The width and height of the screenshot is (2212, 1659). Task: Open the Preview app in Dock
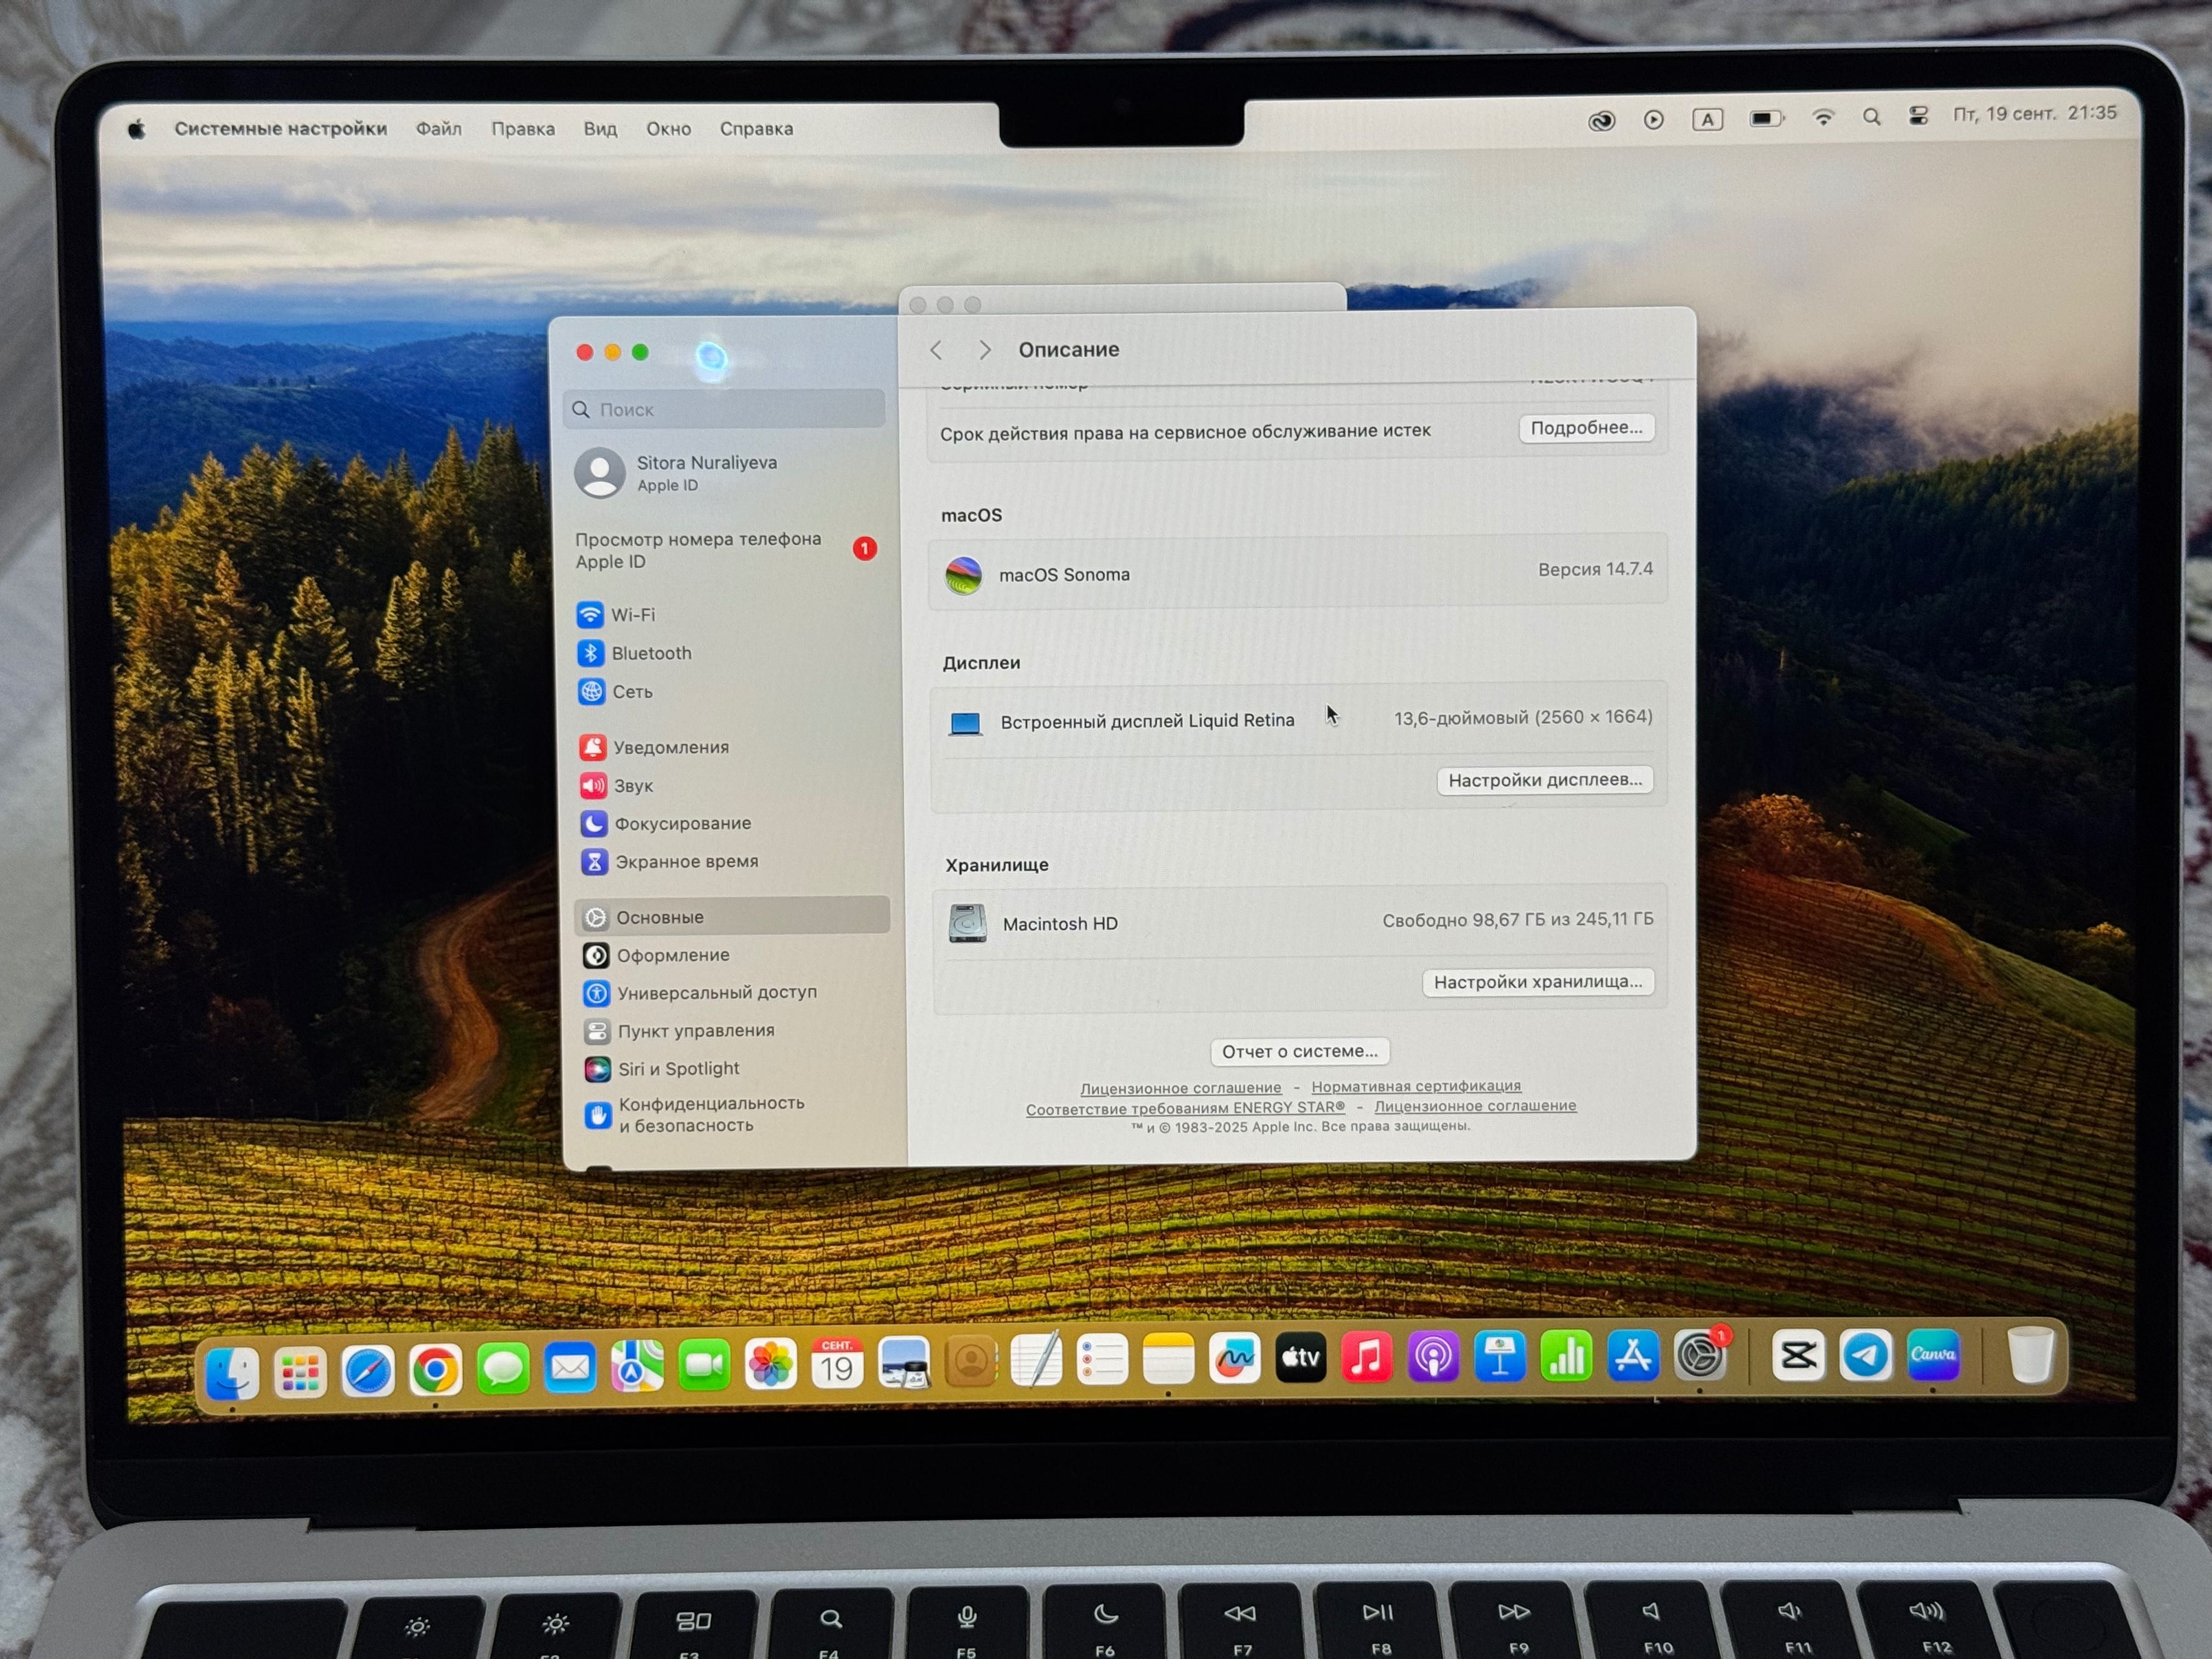[904, 1362]
